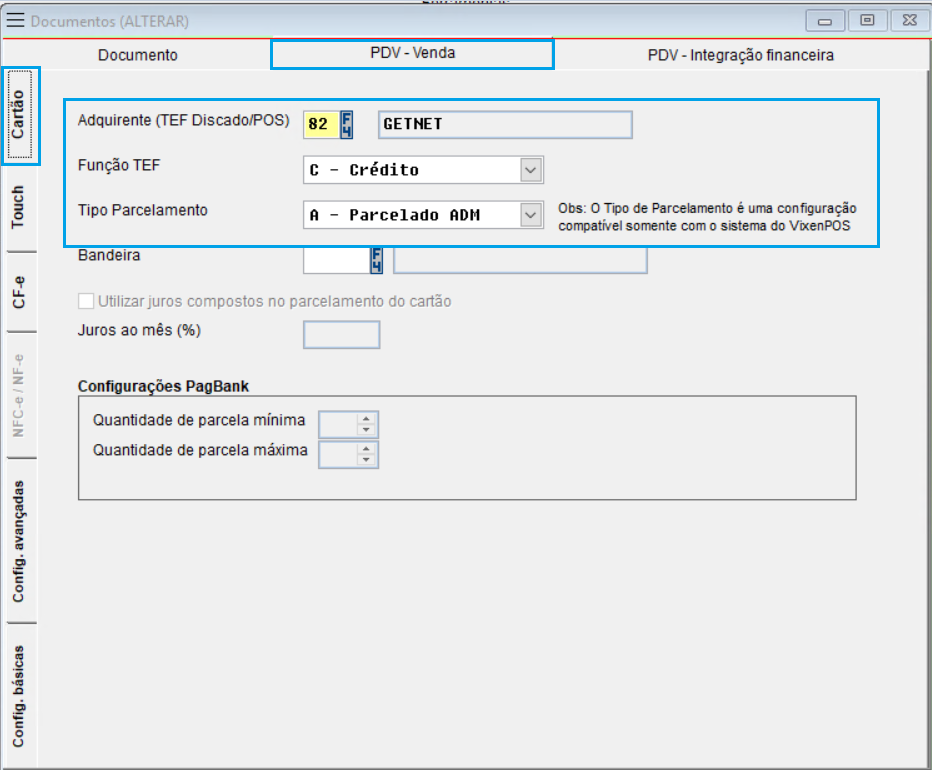Viewport: 932px width, 770px height.
Task: Maximize the Documentos window
Action: (867, 21)
